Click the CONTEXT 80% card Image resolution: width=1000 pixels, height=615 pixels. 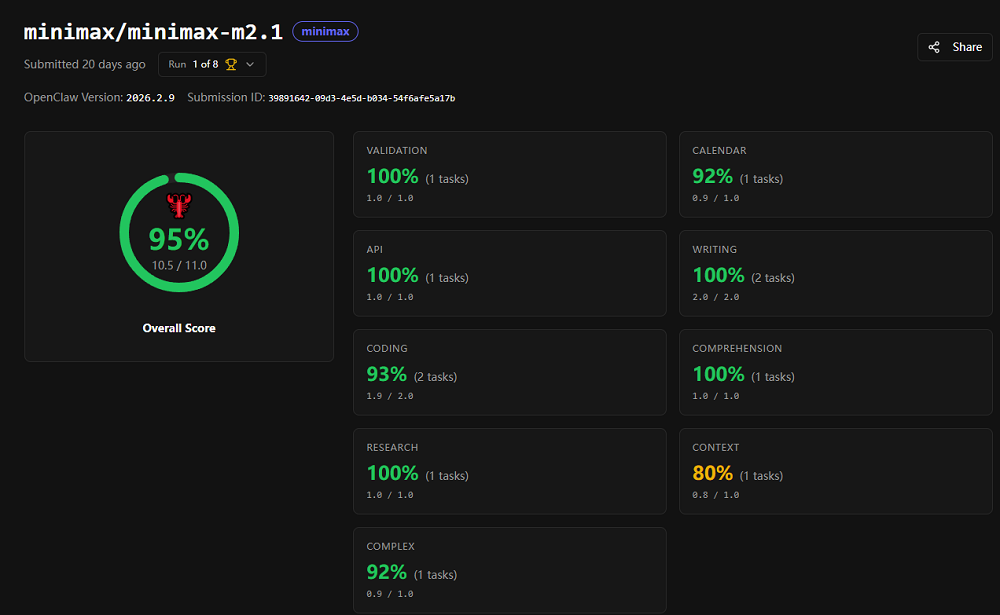coord(835,471)
